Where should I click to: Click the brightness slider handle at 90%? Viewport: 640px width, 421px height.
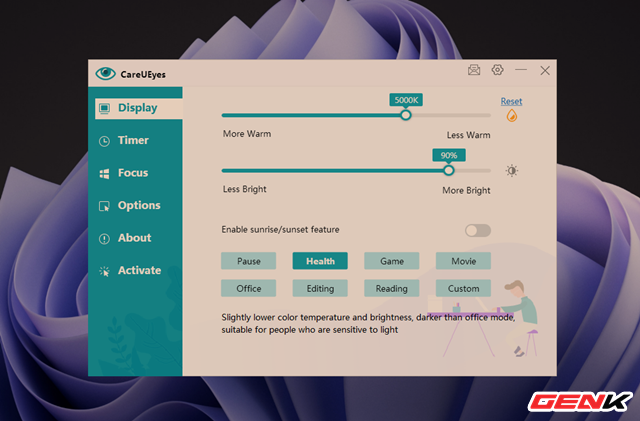point(449,170)
